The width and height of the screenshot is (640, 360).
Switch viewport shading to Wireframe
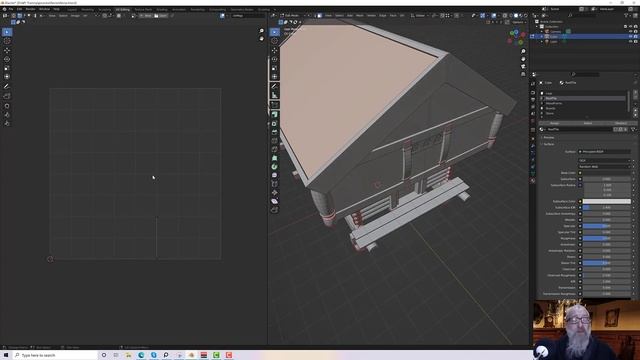511,16
